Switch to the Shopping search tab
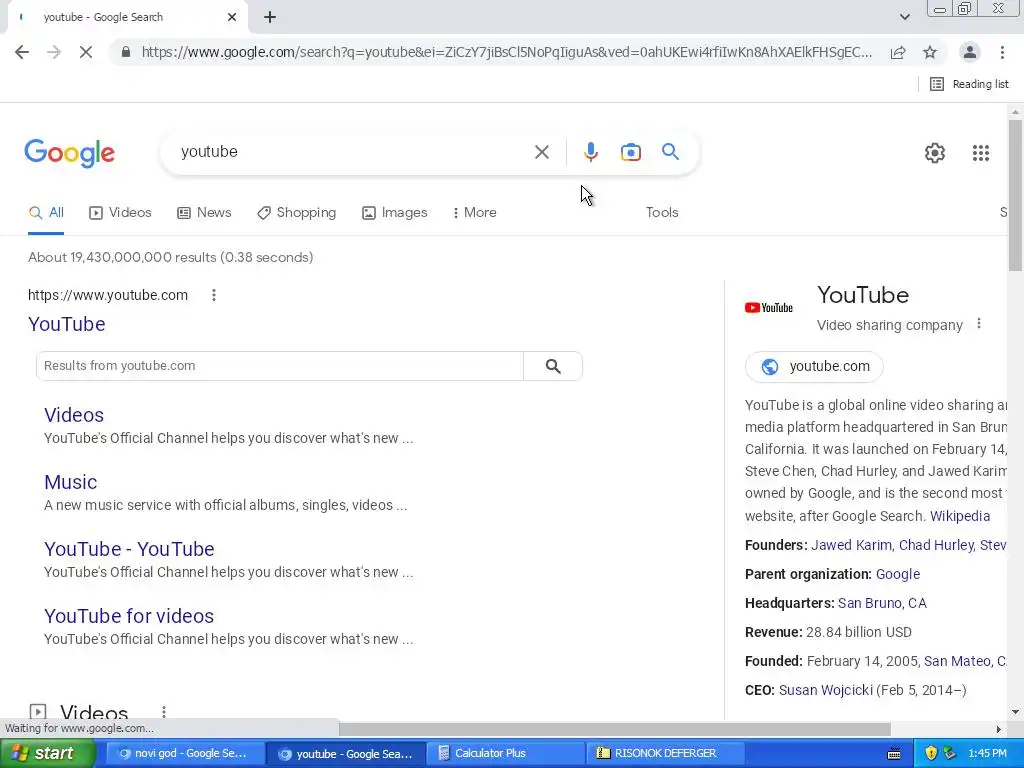This screenshot has width=1024, height=768. click(x=296, y=213)
